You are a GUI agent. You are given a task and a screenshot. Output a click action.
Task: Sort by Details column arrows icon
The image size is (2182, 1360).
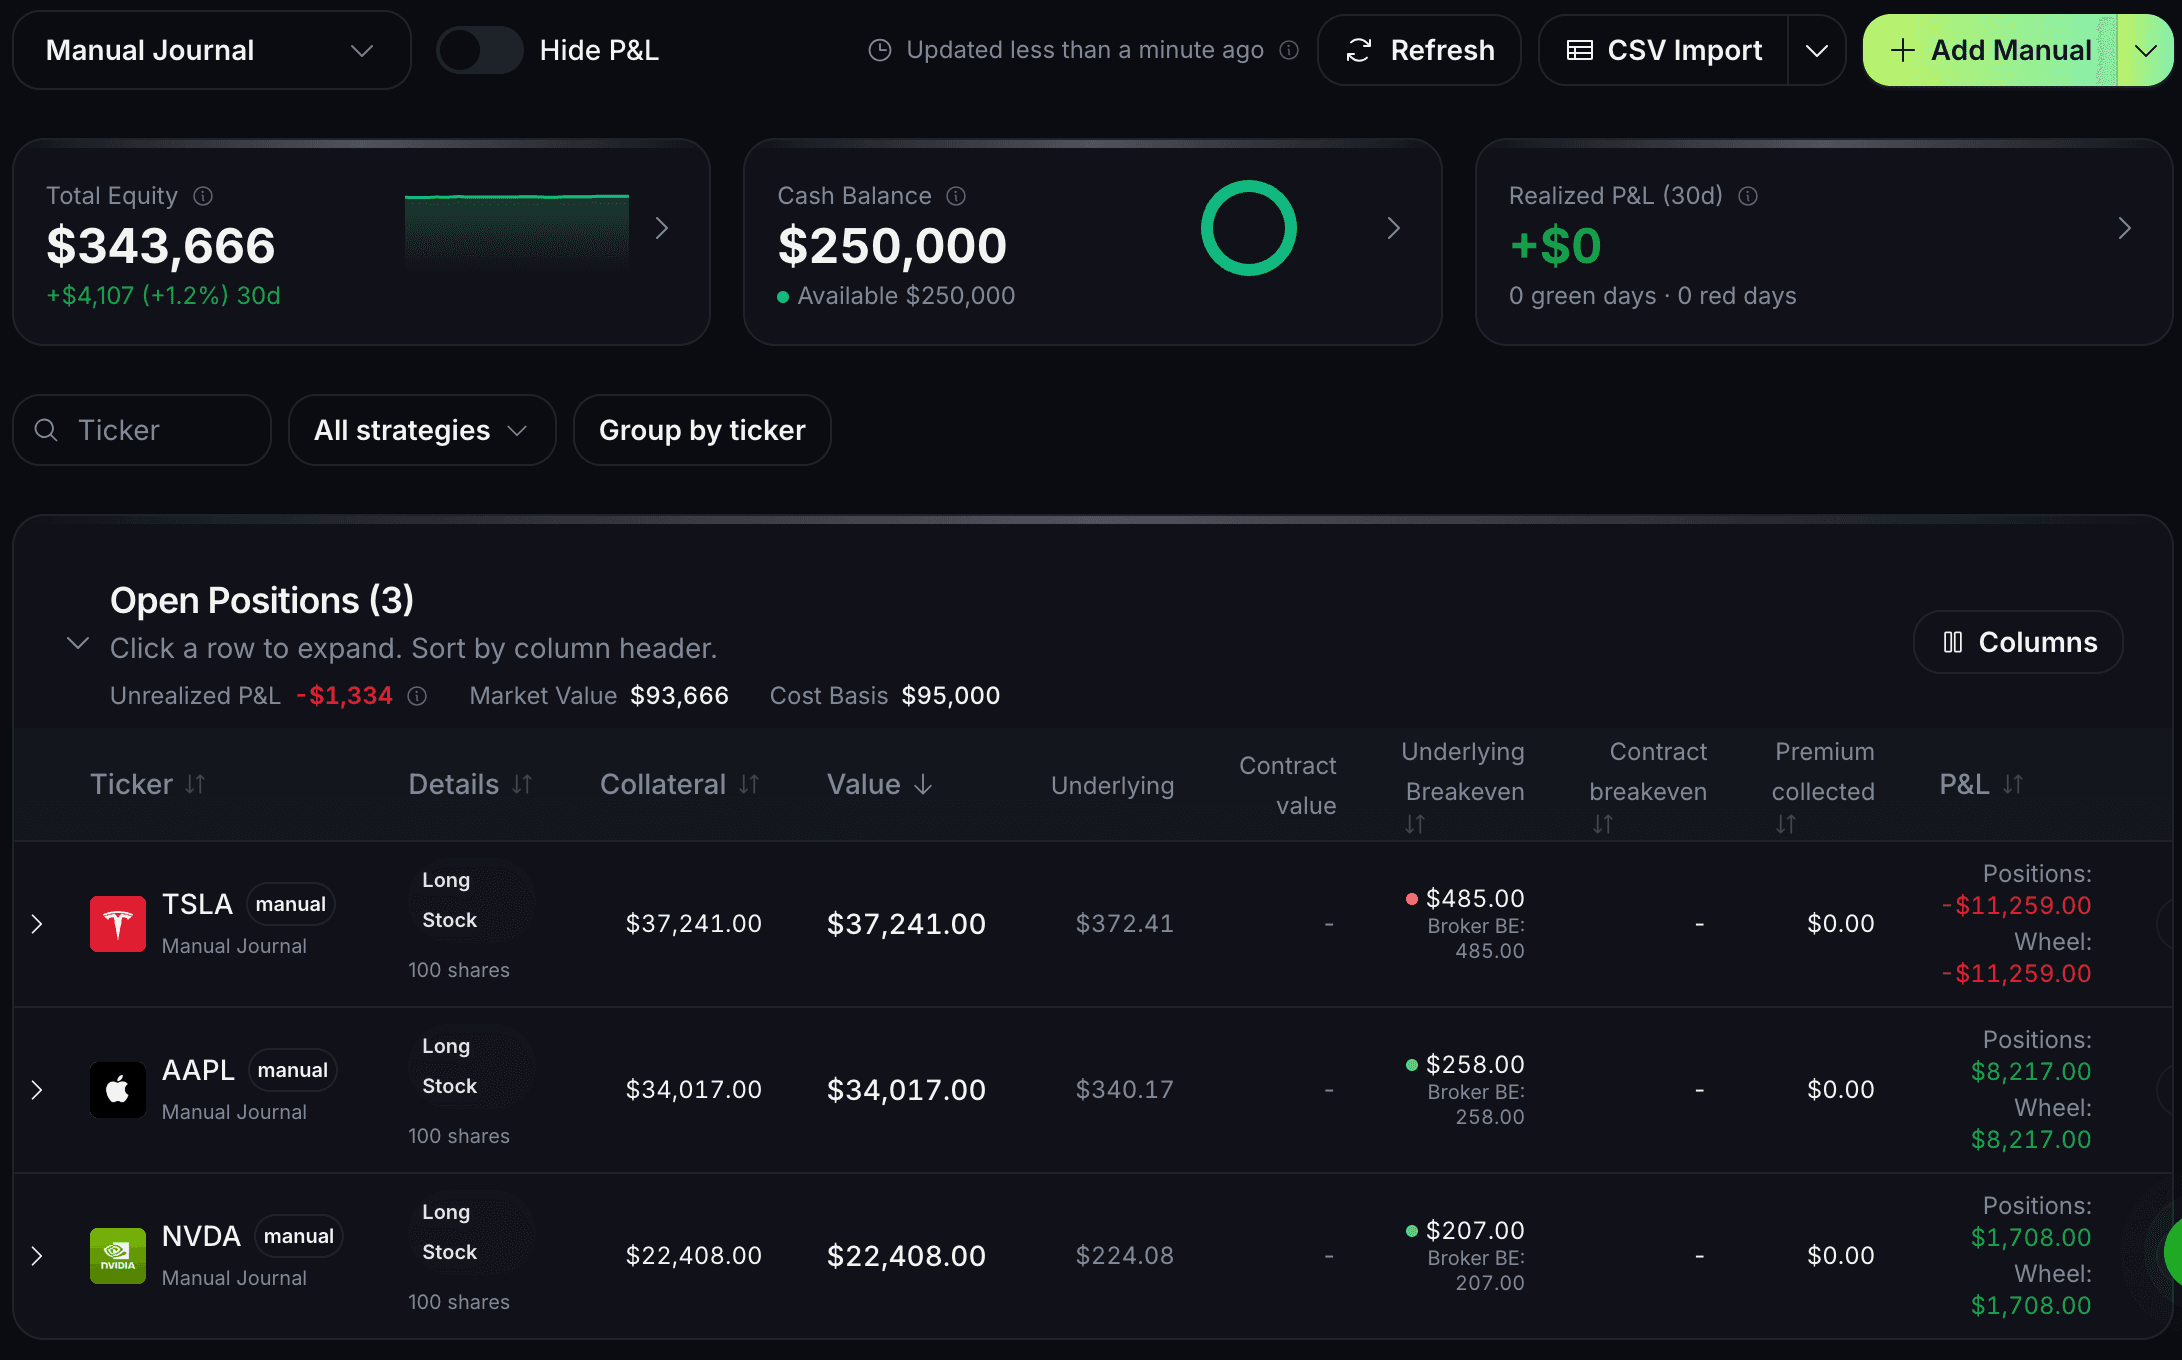tap(522, 785)
